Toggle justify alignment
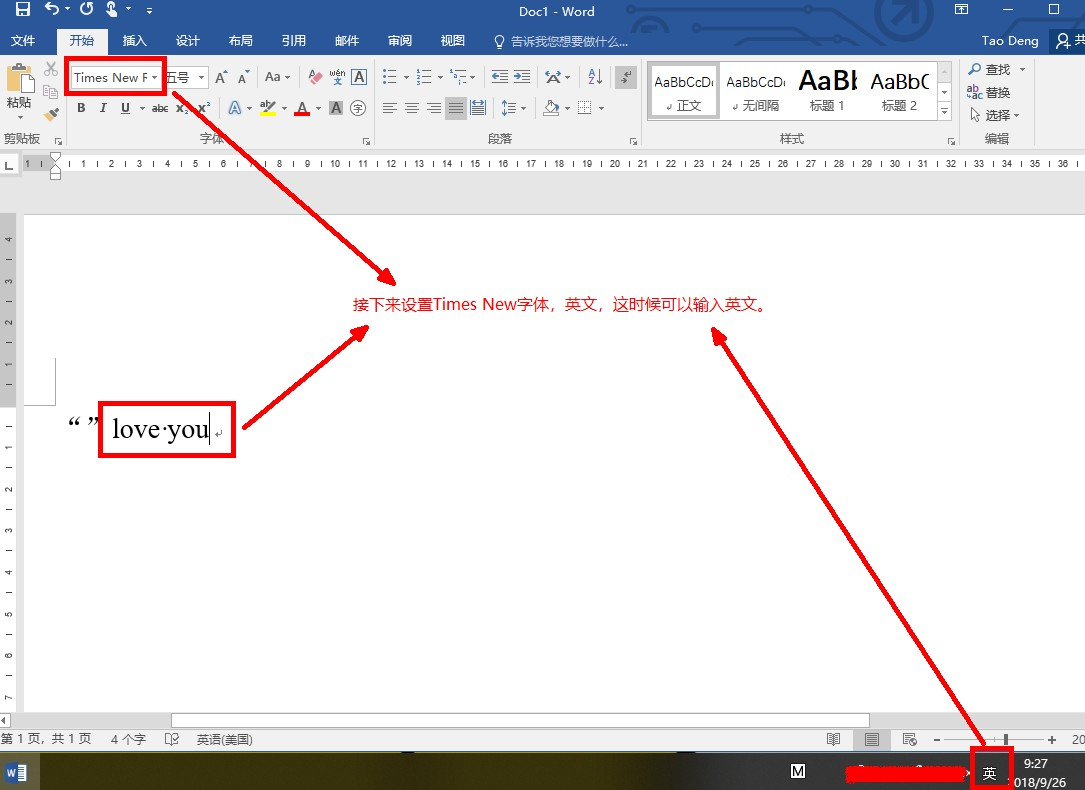1085x790 pixels. point(455,108)
